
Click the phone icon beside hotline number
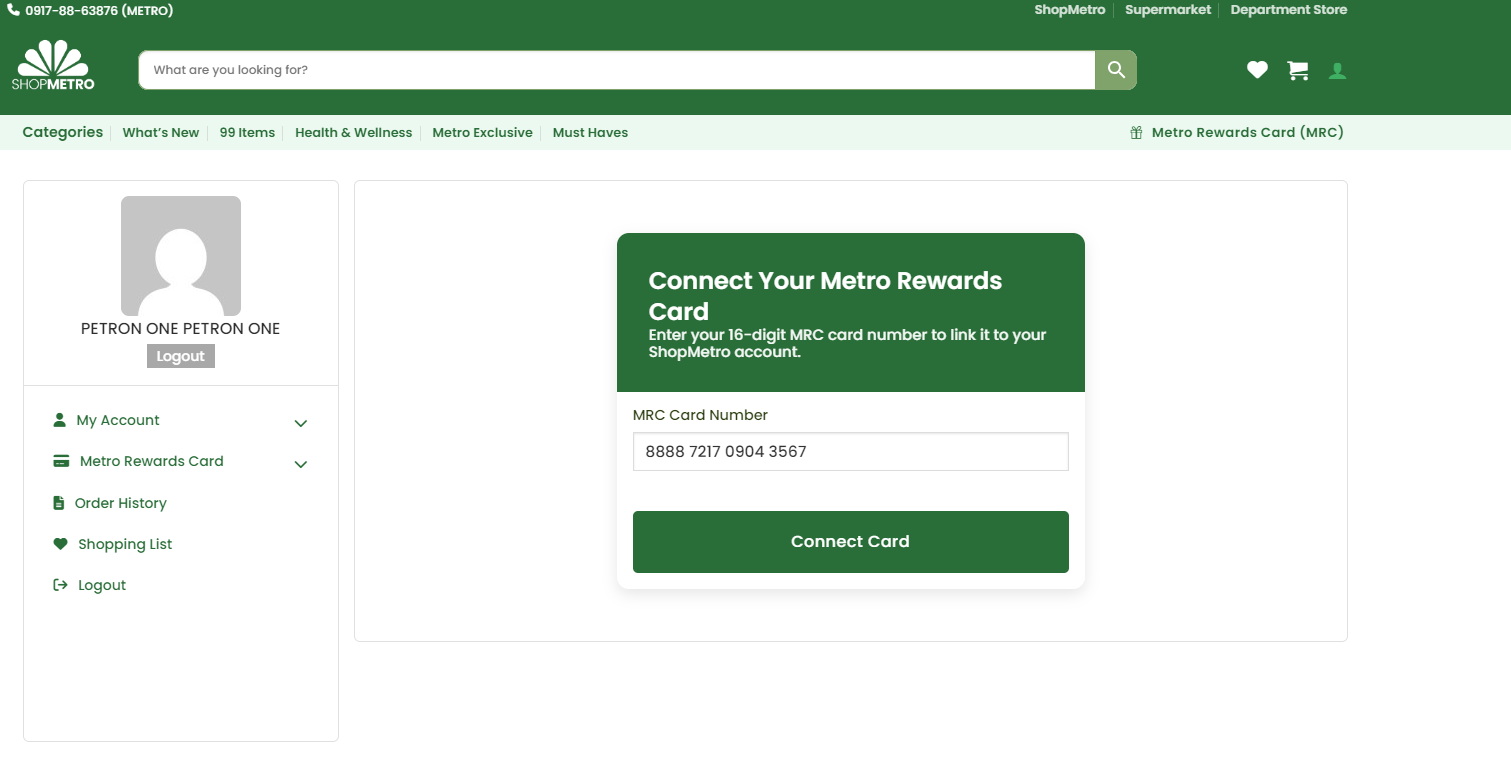point(14,10)
